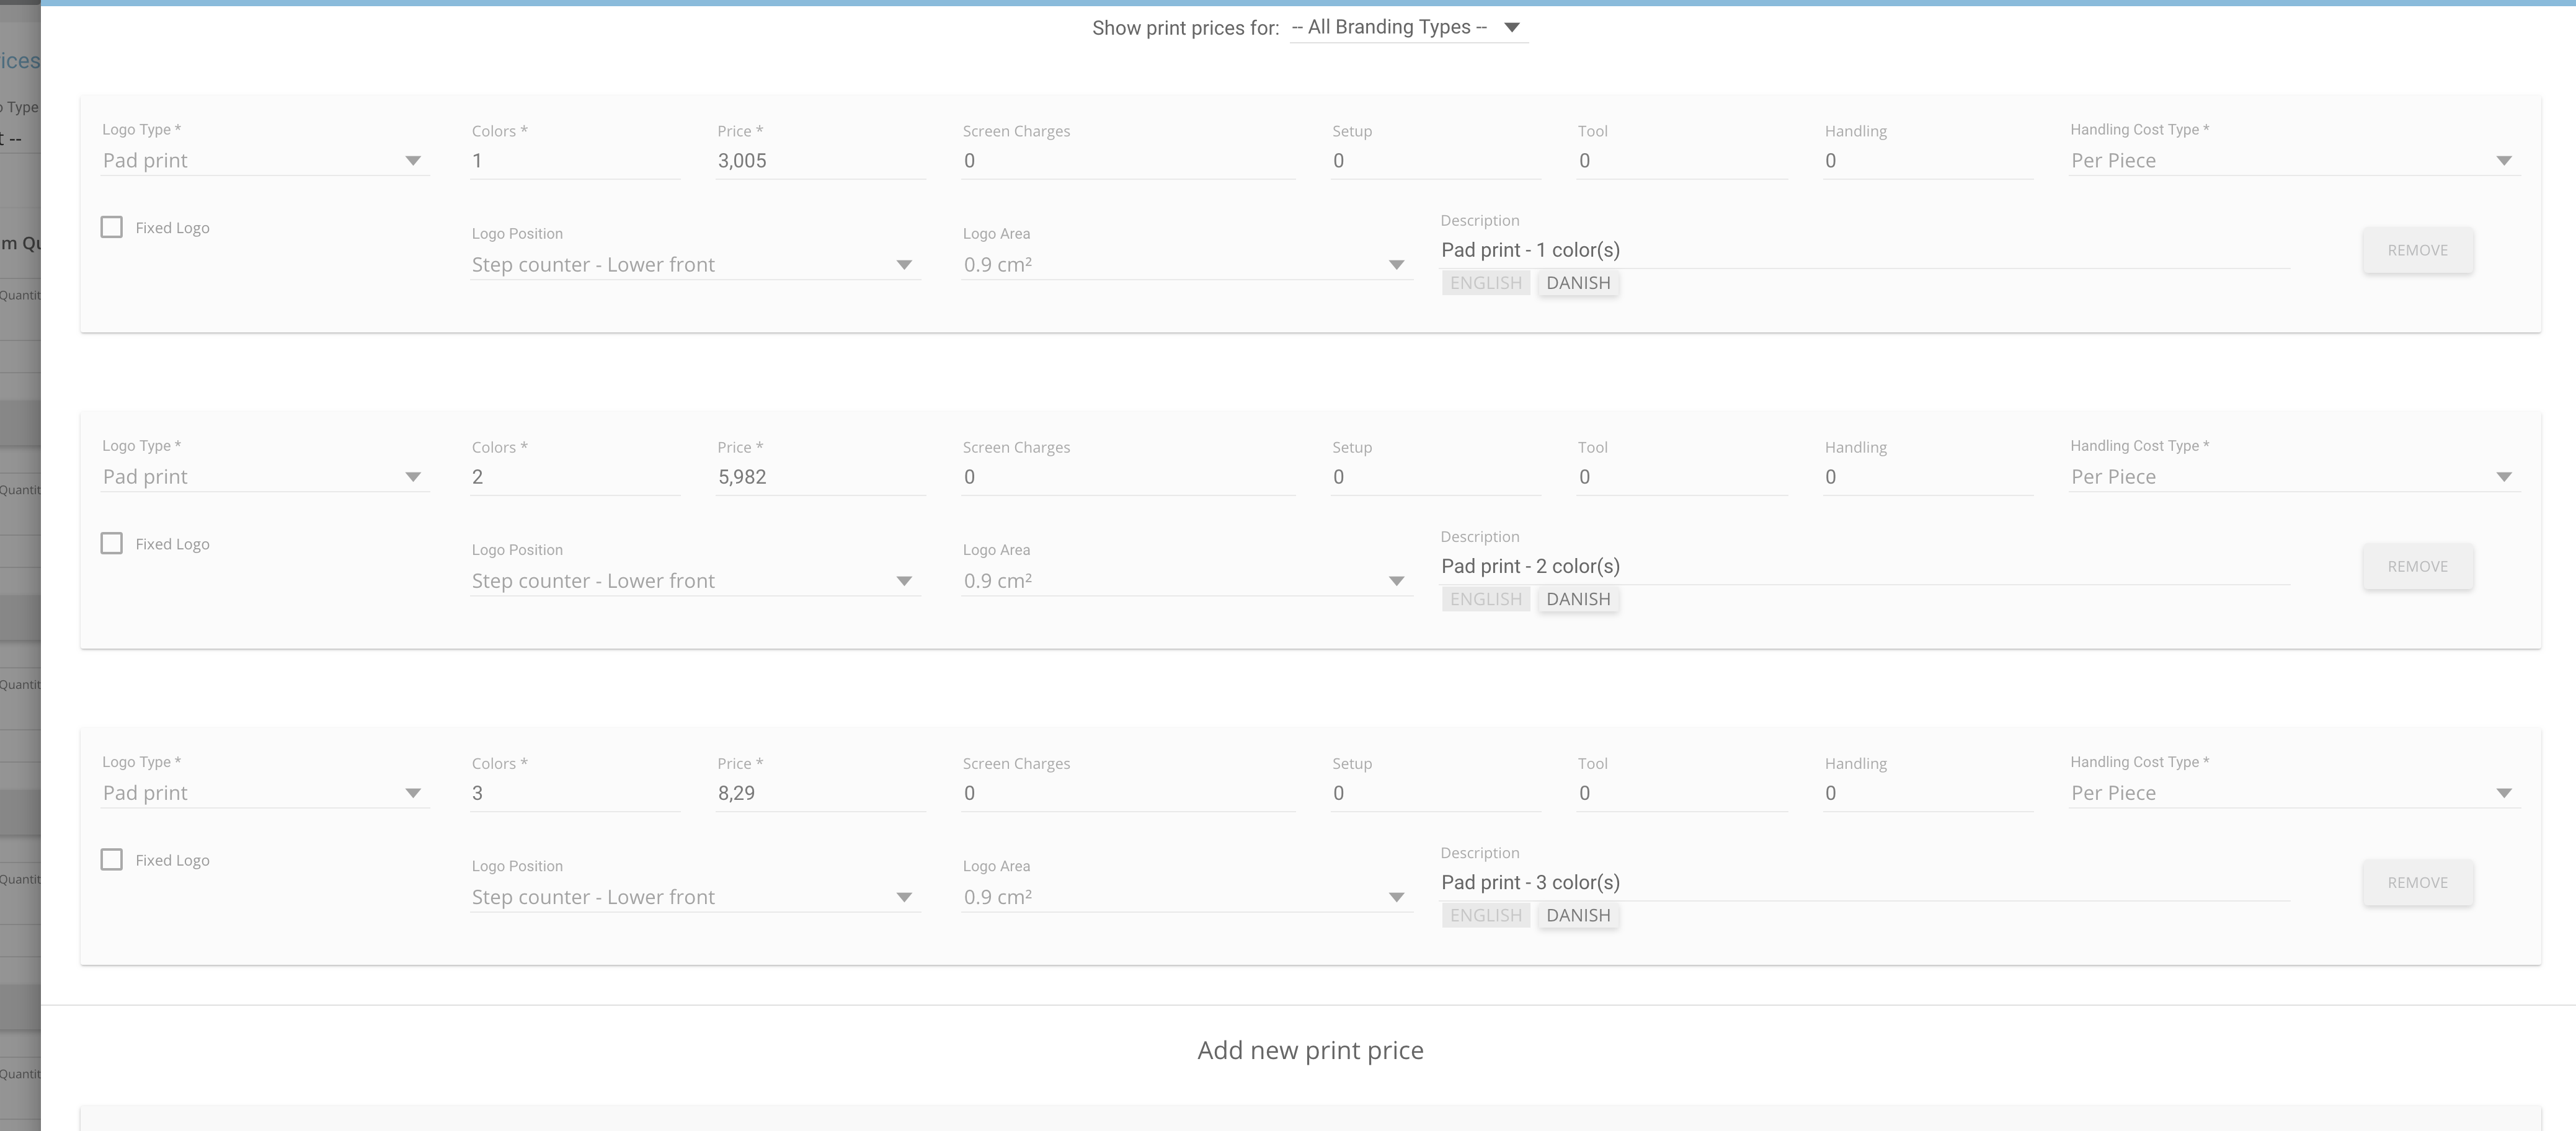Screen dimensions: 2576x1131
Task: Select ENGLISH tab in 3-color description
Action: [1486, 915]
